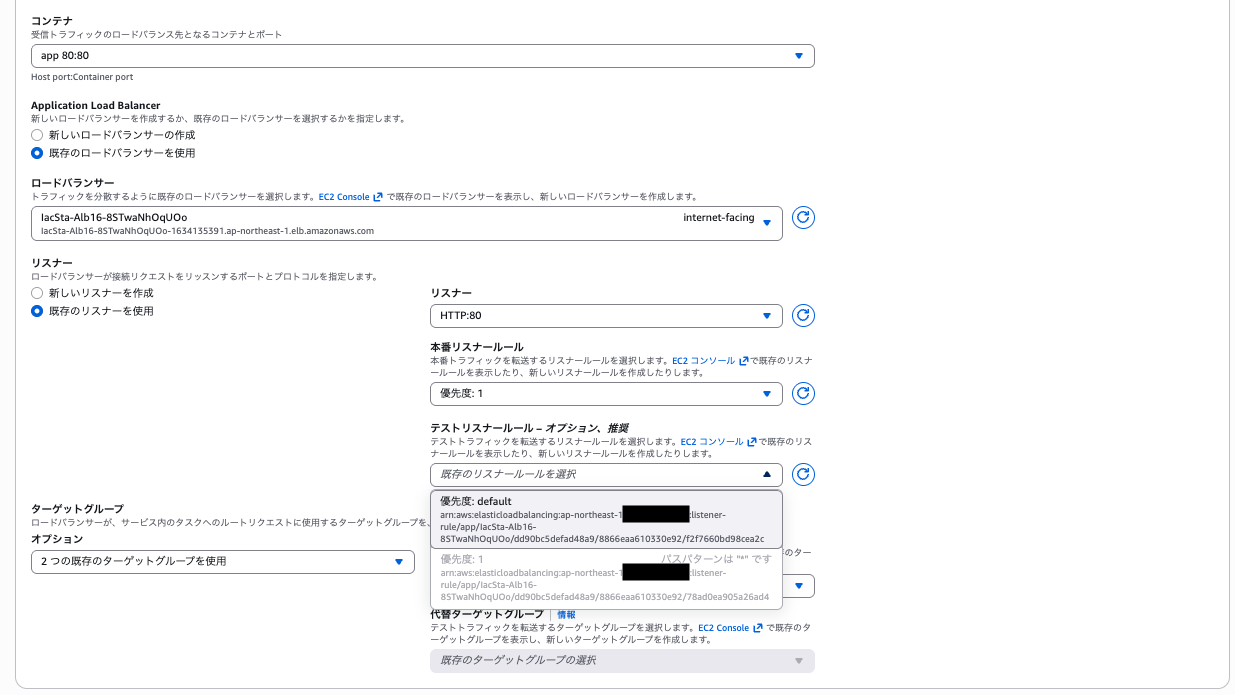Click refresh icon next to テストリスナールール dropdown

point(803,475)
